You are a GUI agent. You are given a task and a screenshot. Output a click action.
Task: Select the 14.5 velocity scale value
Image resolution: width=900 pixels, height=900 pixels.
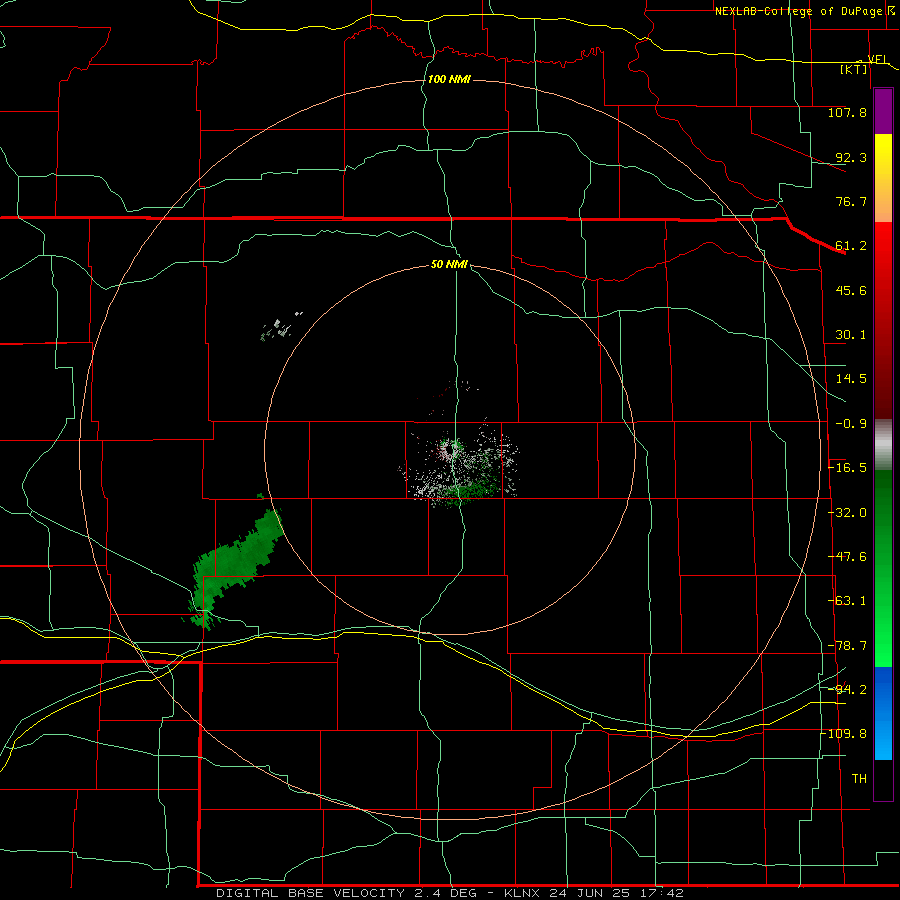point(851,379)
